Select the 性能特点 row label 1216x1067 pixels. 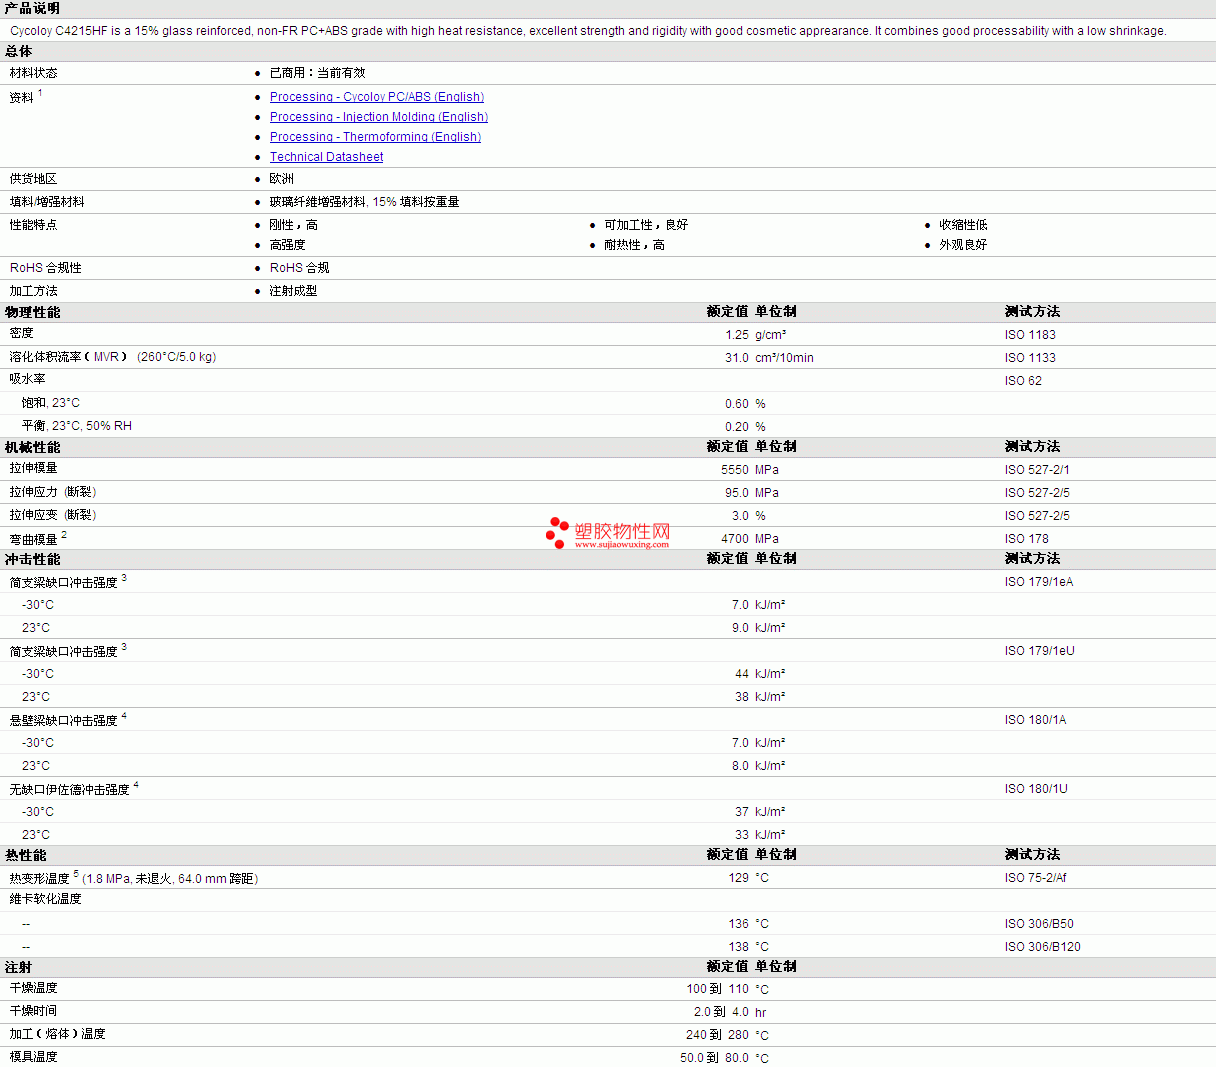pyautogui.click(x=34, y=225)
